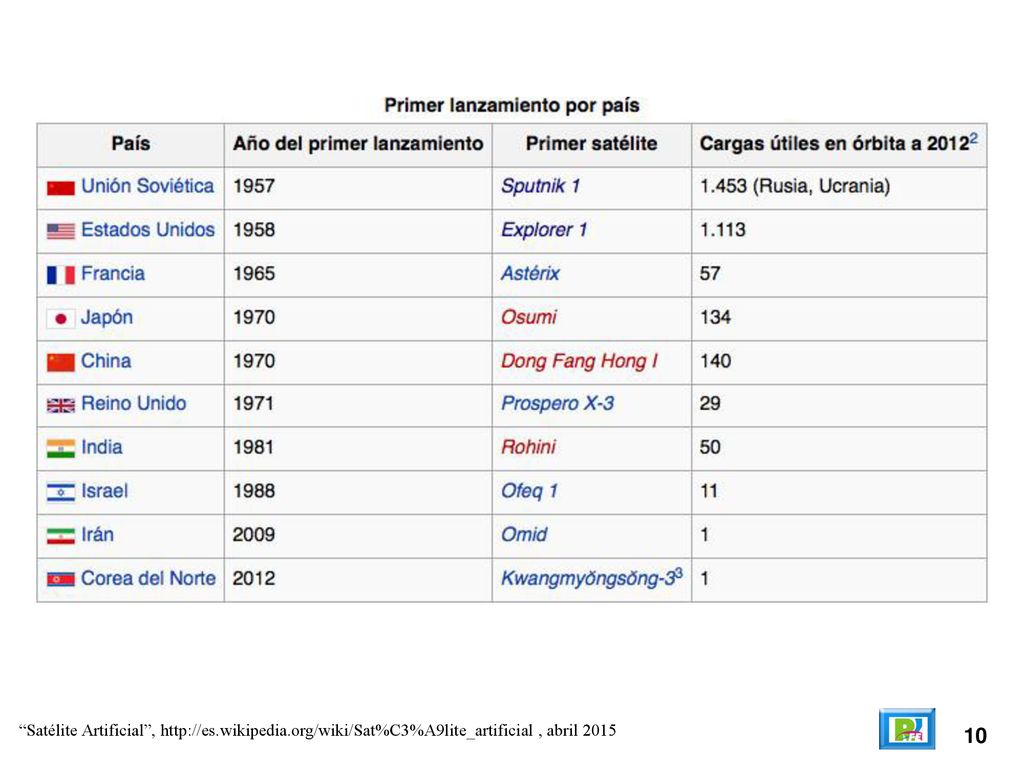This screenshot has width=1024, height=768.
Task: Follow the Prospero X-3 link
Action: [557, 404]
